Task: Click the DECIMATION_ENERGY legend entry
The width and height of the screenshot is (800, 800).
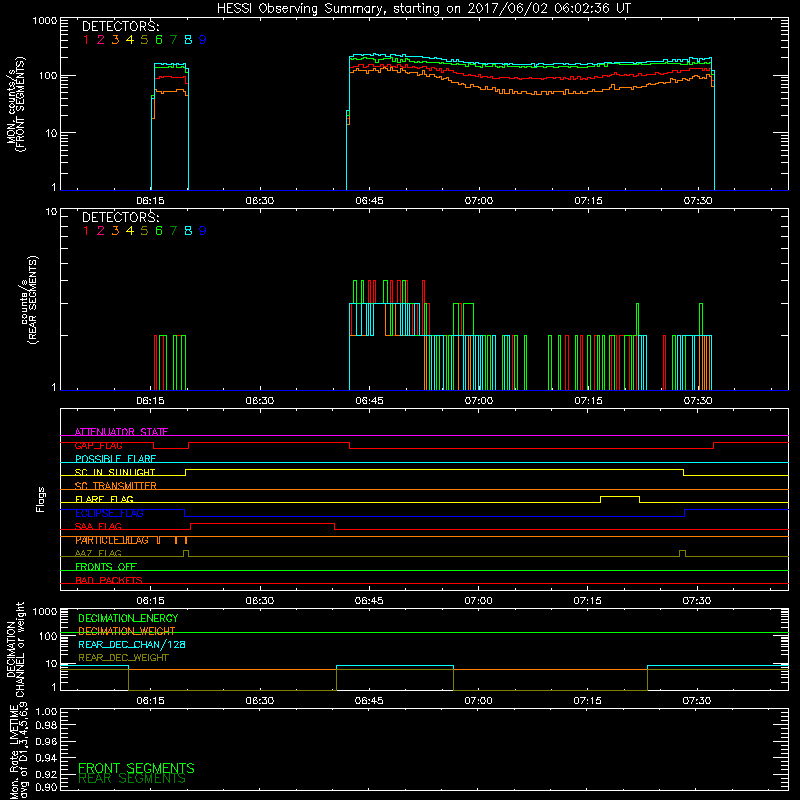Action: [128, 618]
